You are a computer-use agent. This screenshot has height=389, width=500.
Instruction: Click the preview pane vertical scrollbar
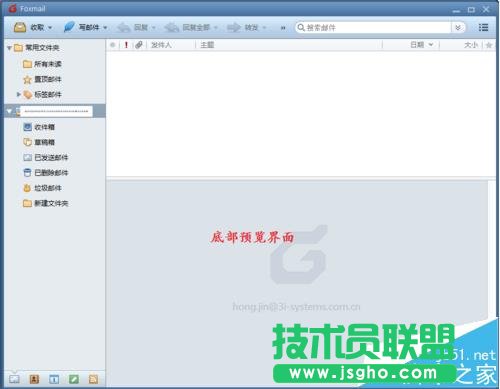point(492,250)
